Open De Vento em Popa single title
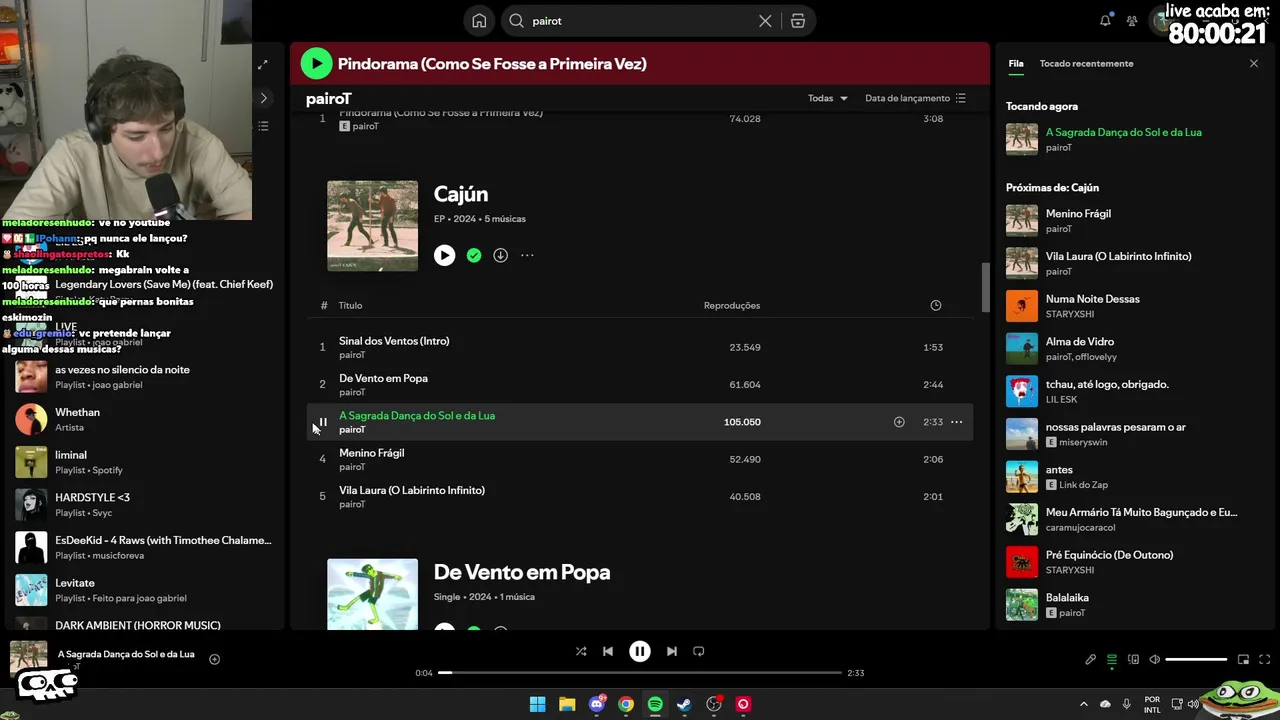Viewport: 1280px width, 720px height. tap(522, 572)
